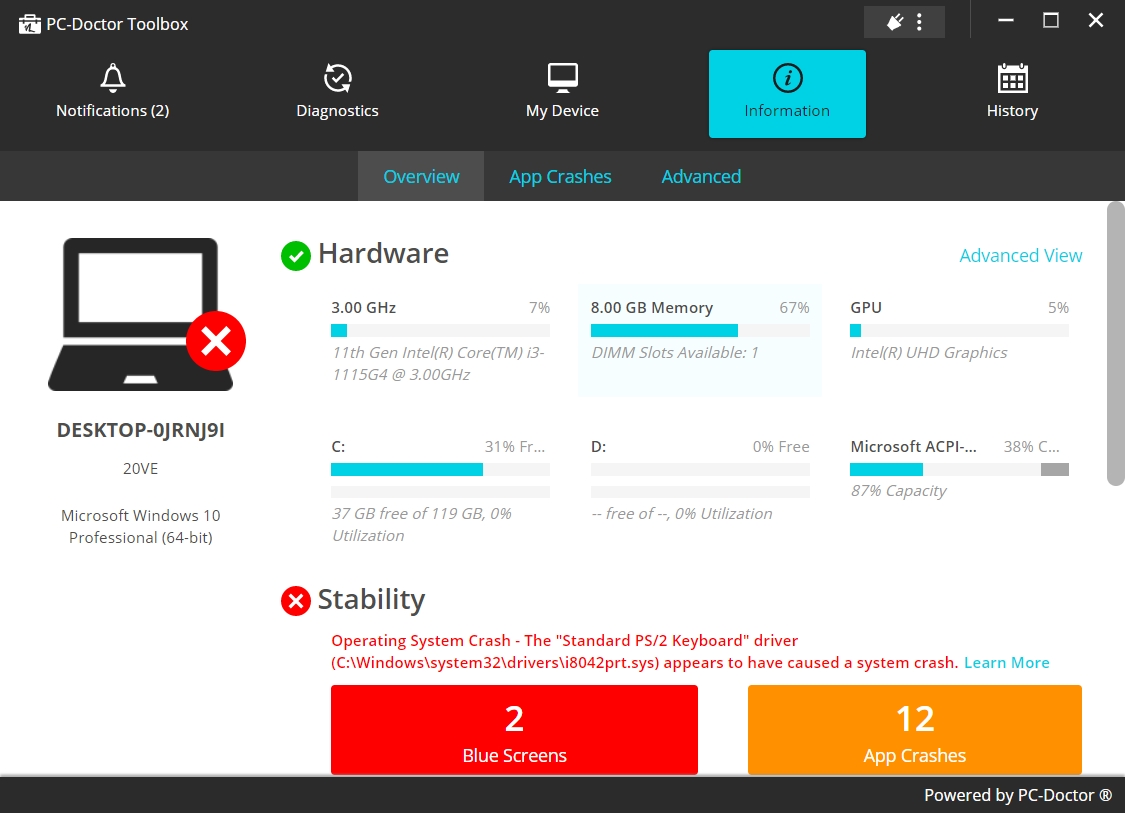This screenshot has height=813, width=1125.
Task: Click DIMM Slots Available: 1 text
Action: (674, 353)
